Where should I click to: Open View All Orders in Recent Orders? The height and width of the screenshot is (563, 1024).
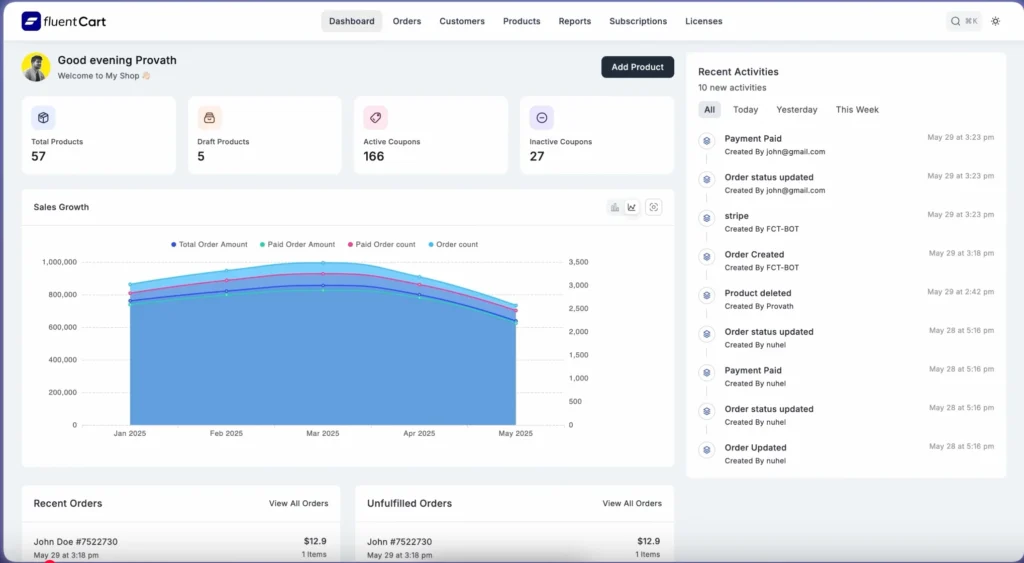click(298, 503)
